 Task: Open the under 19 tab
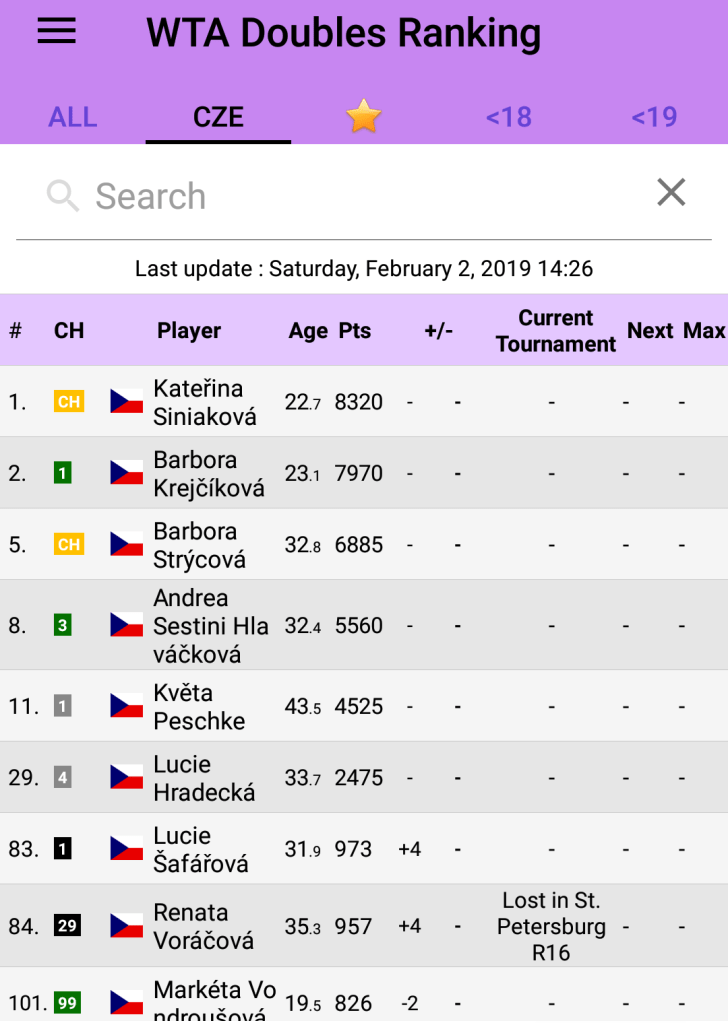[x=654, y=117]
